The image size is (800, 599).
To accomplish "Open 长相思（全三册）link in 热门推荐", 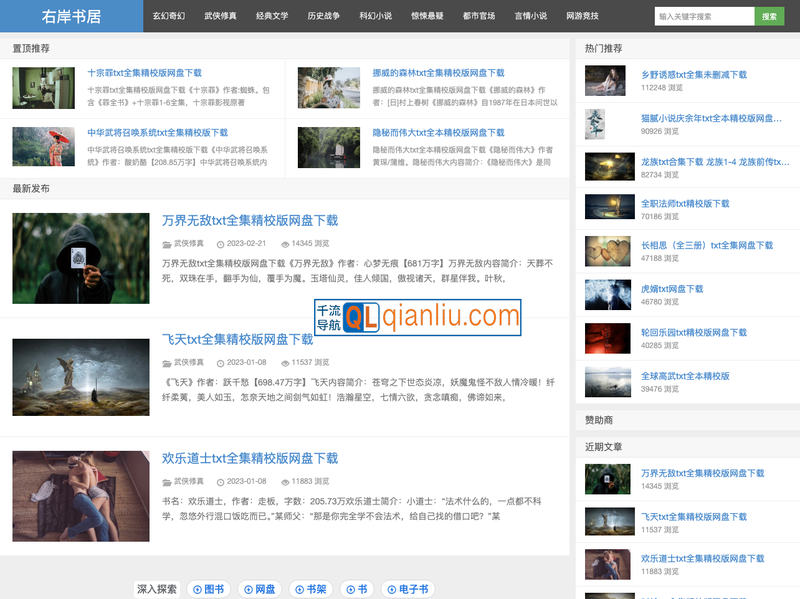I will pos(706,245).
